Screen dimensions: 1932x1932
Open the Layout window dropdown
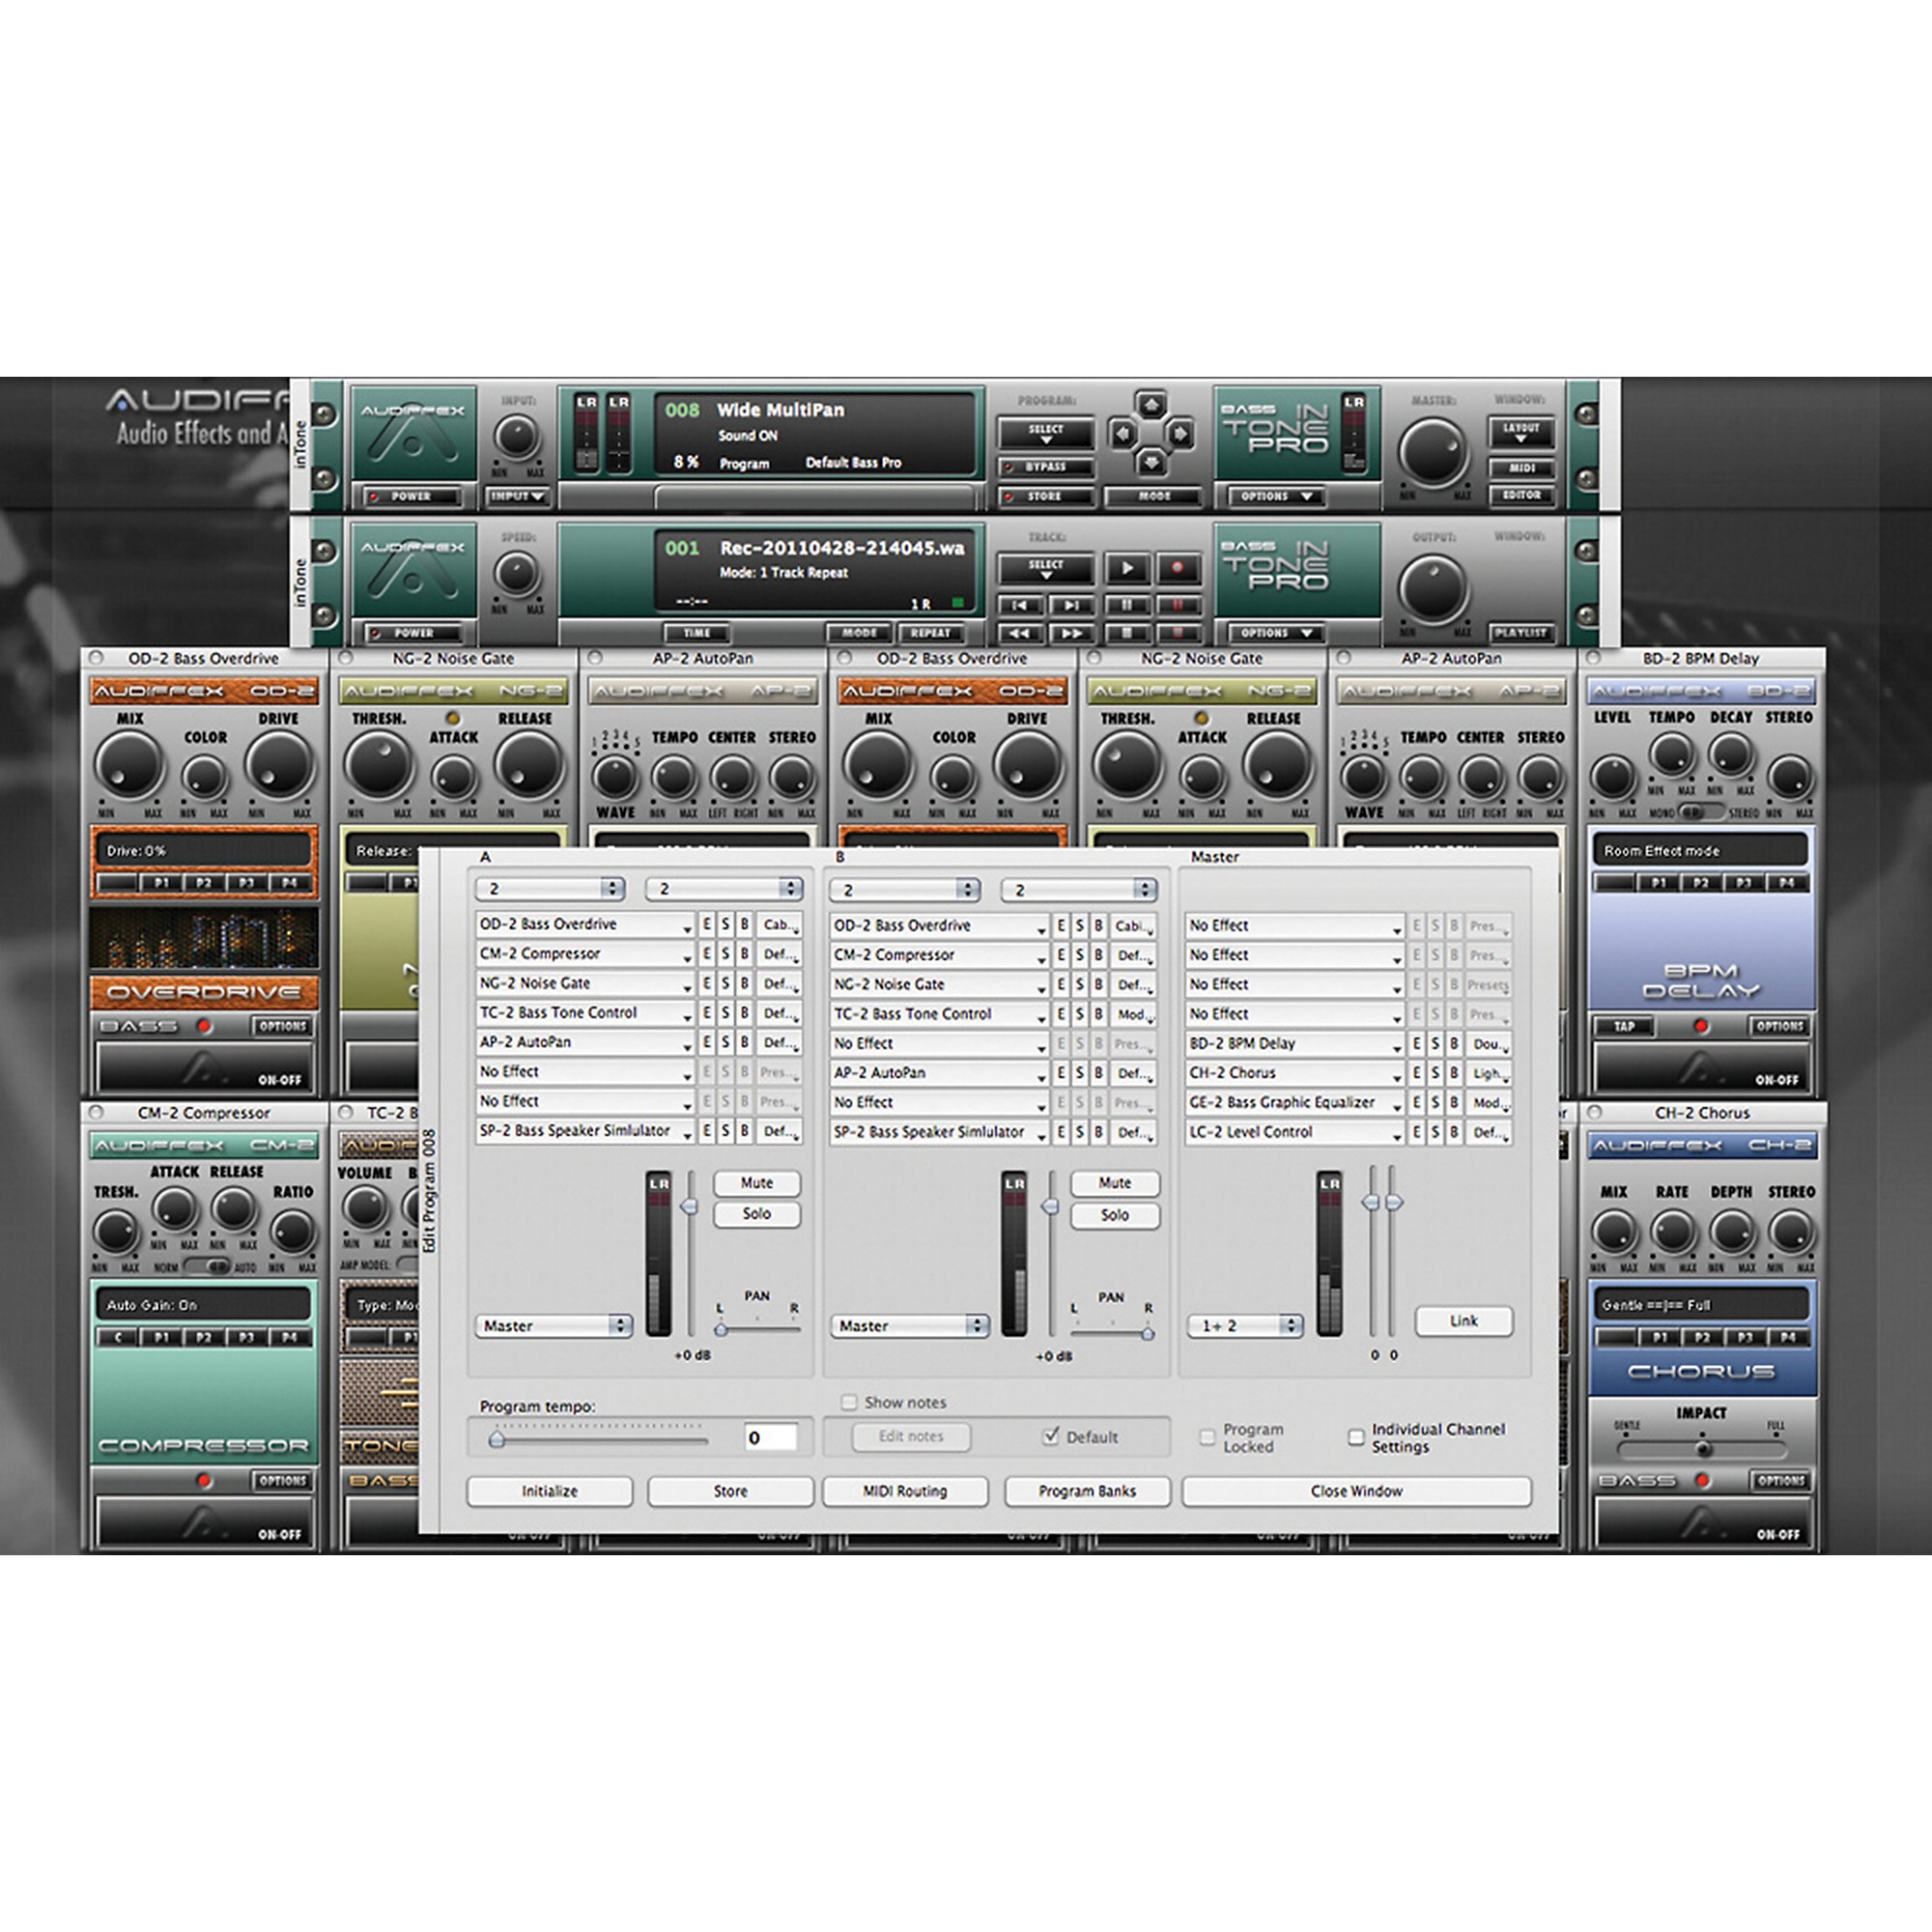(1521, 432)
